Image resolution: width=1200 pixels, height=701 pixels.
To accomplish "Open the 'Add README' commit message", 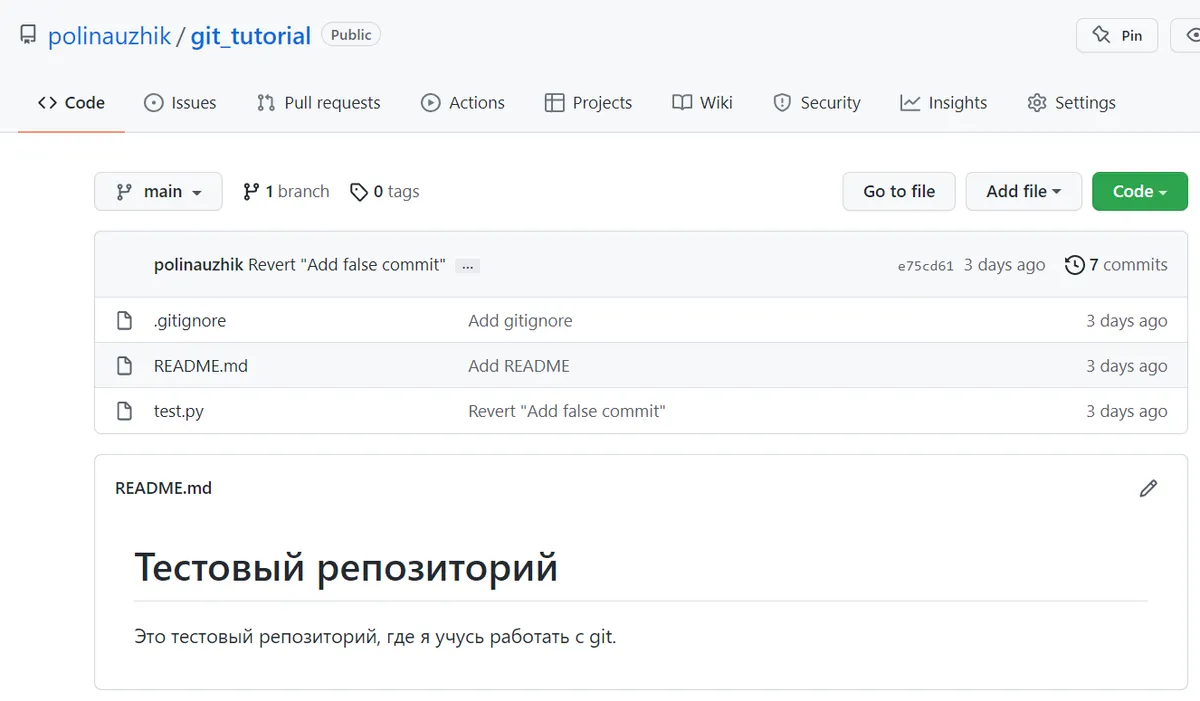I will click(x=519, y=366).
